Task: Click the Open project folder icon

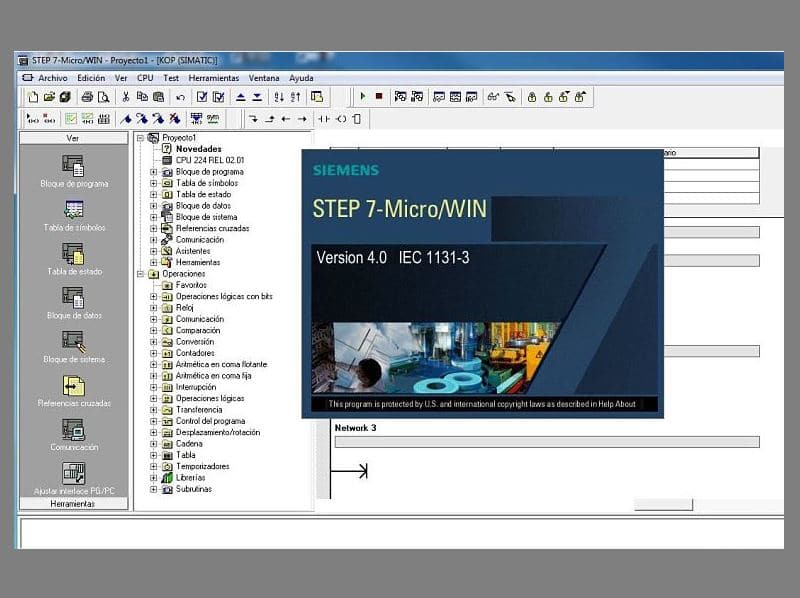Action: click(49, 96)
